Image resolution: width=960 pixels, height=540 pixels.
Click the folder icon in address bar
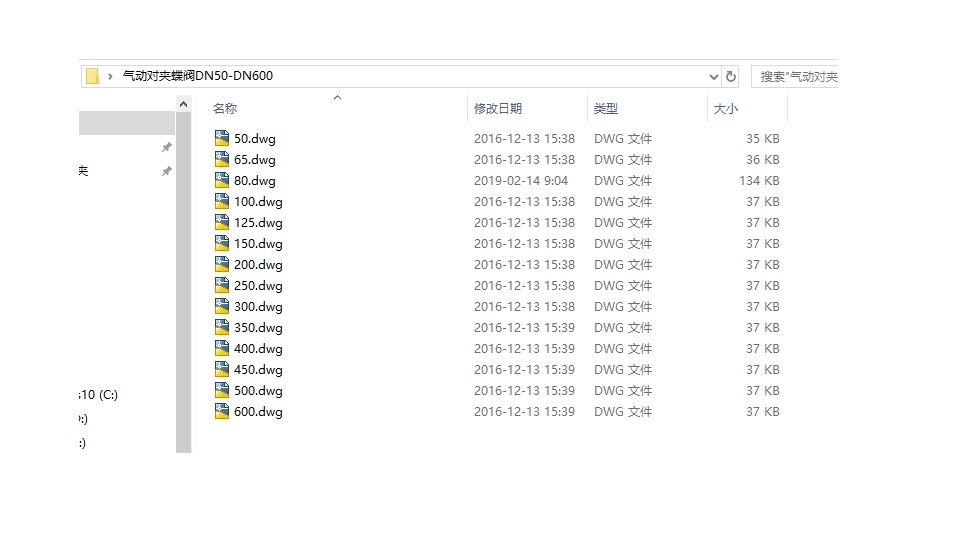click(92, 76)
